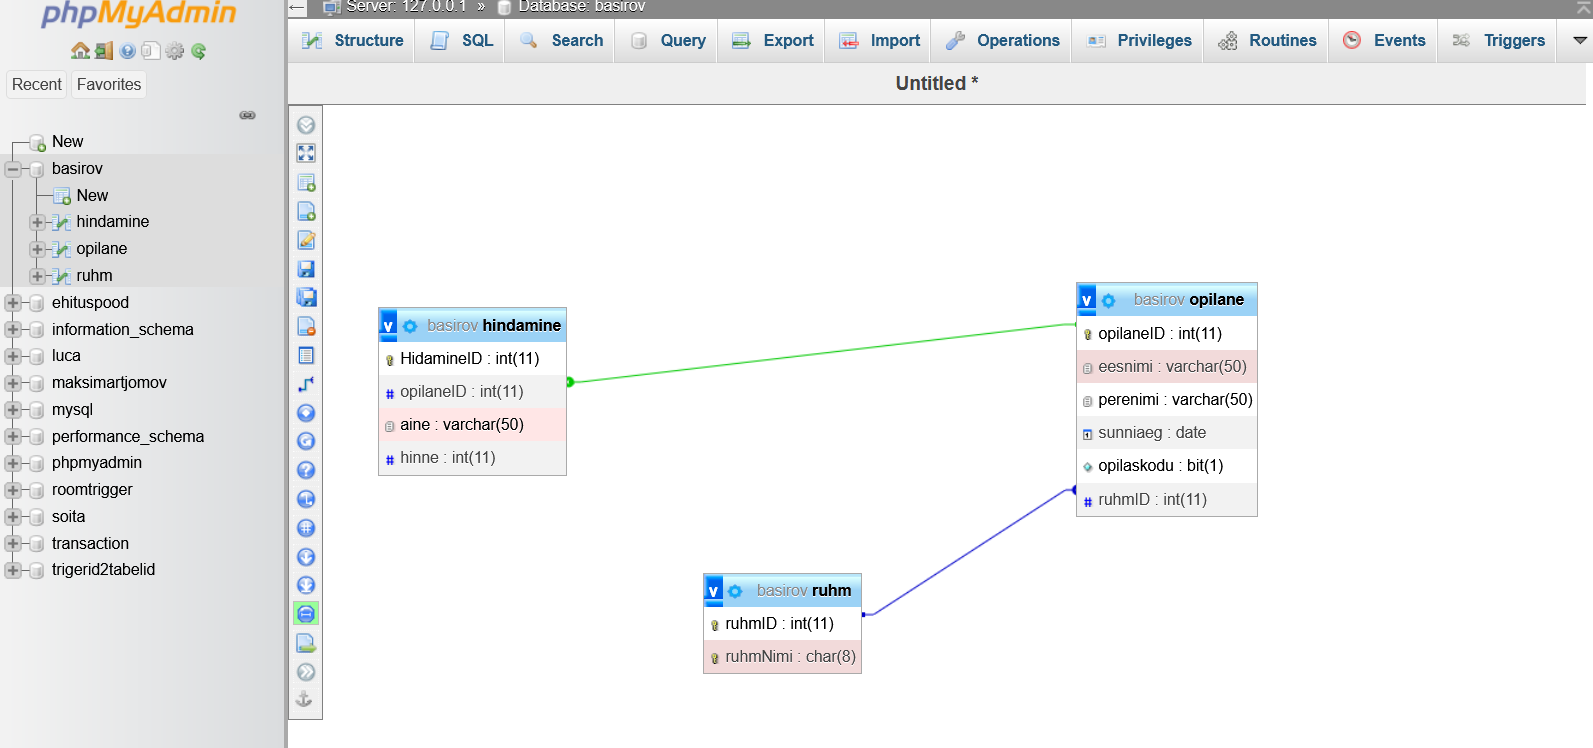Click the green reload navigation panel icon

pyautogui.click(x=199, y=51)
